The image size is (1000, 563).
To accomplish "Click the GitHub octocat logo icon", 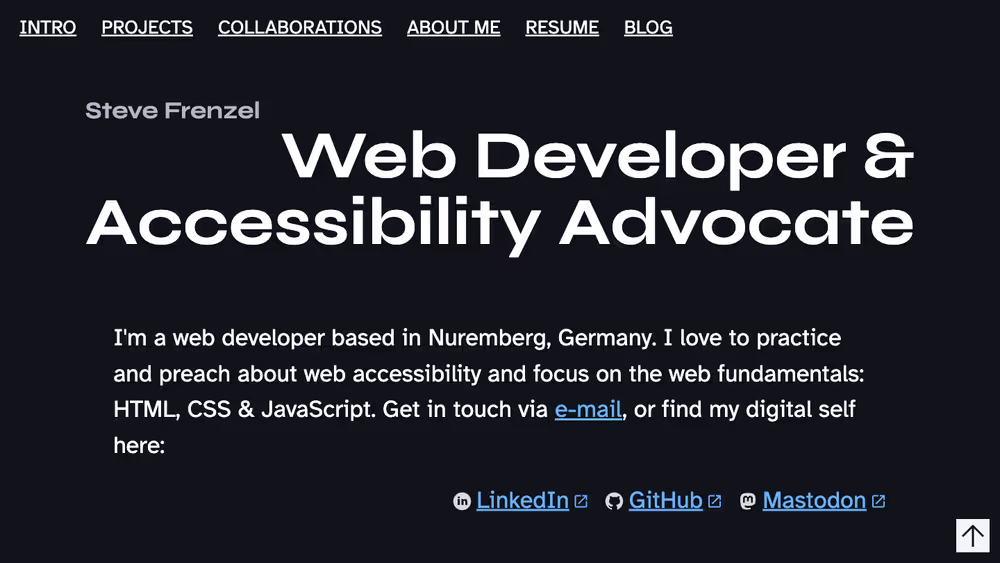I will [614, 501].
